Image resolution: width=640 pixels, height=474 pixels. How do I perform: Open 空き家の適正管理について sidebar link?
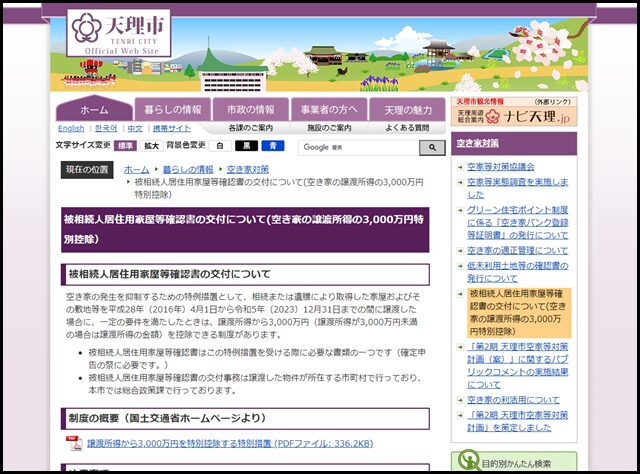point(518,250)
